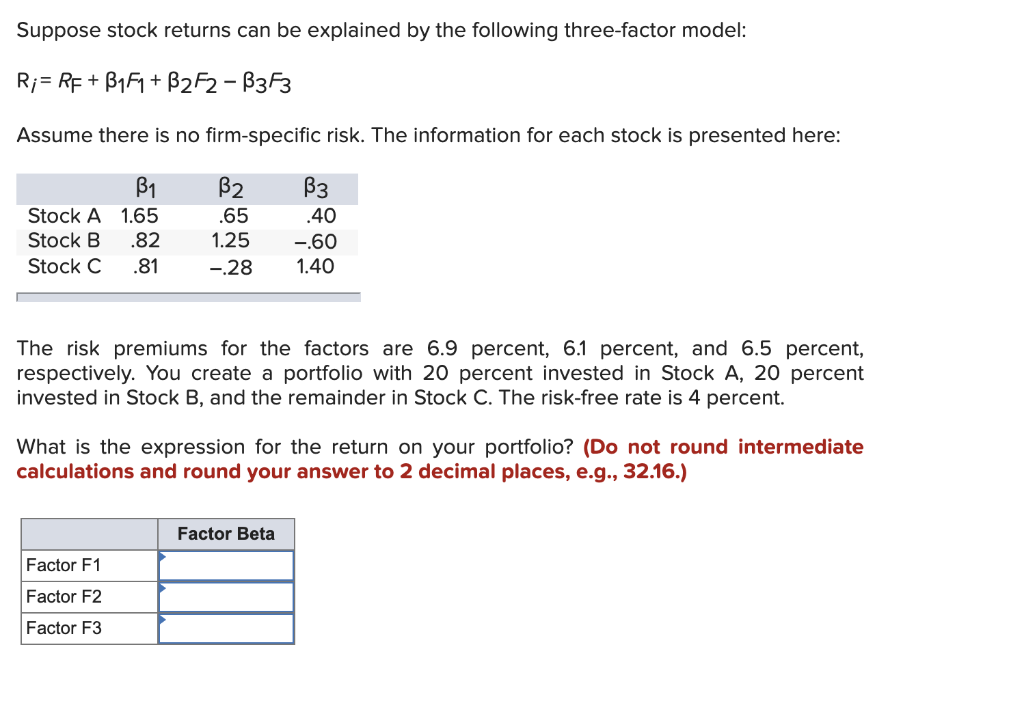Click the scrollbar below the stock table
The width and height of the screenshot is (1024, 701).
tap(187, 295)
